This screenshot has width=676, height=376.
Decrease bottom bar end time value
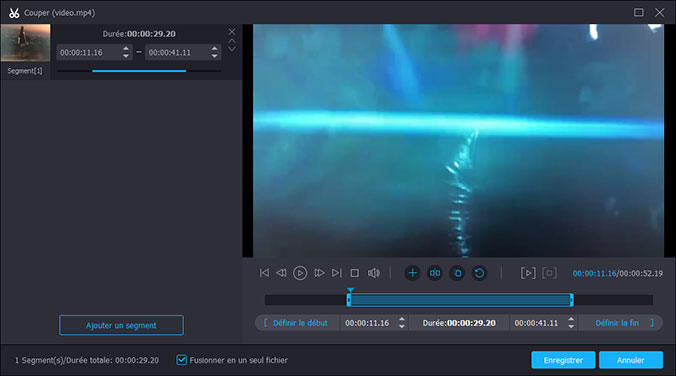571,326
